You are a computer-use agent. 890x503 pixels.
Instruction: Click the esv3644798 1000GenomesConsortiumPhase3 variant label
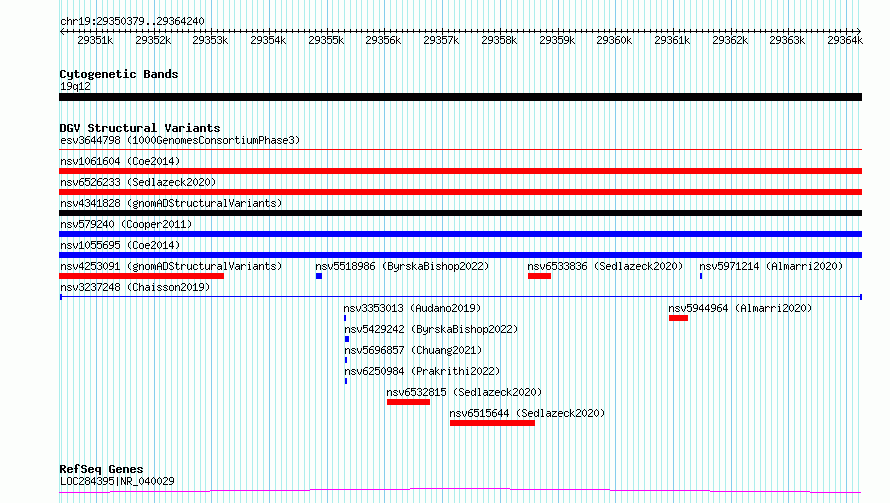pyautogui.click(x=180, y=140)
